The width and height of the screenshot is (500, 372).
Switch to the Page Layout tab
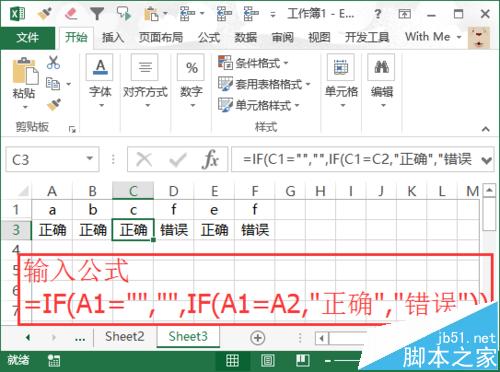[x=161, y=37]
